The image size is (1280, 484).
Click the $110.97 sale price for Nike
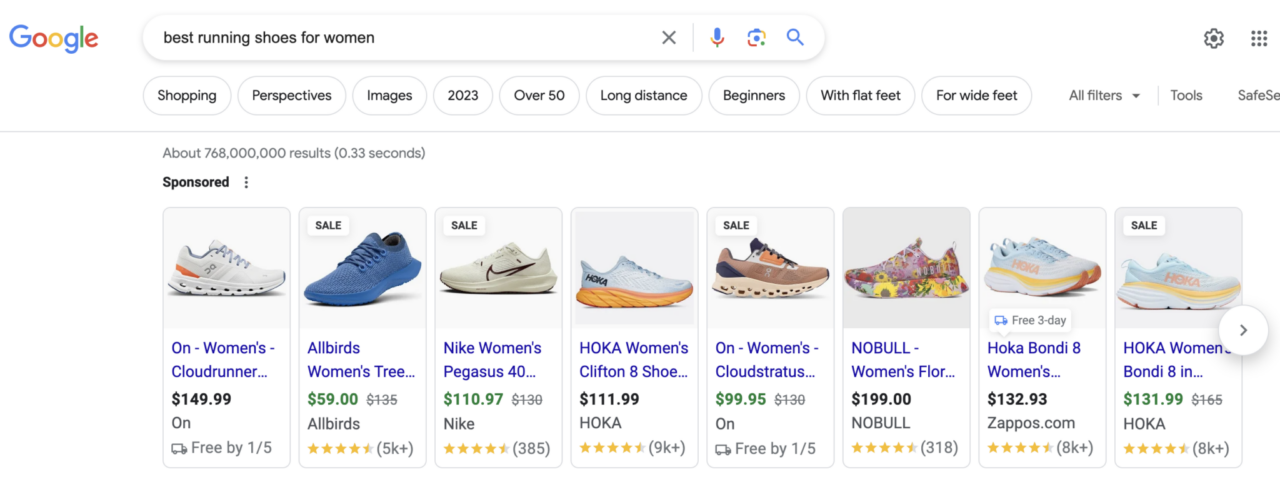(x=473, y=399)
